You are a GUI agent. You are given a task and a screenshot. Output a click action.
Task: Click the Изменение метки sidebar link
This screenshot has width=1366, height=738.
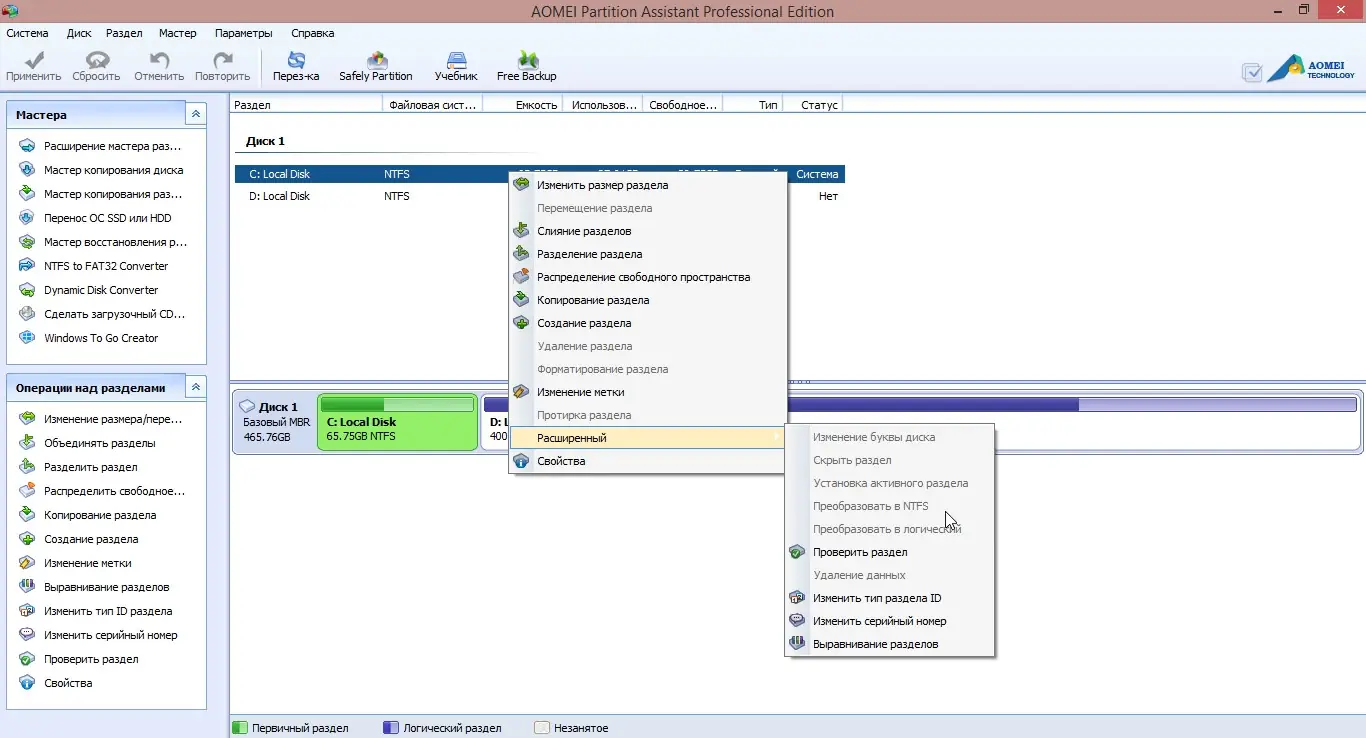[x=88, y=563]
